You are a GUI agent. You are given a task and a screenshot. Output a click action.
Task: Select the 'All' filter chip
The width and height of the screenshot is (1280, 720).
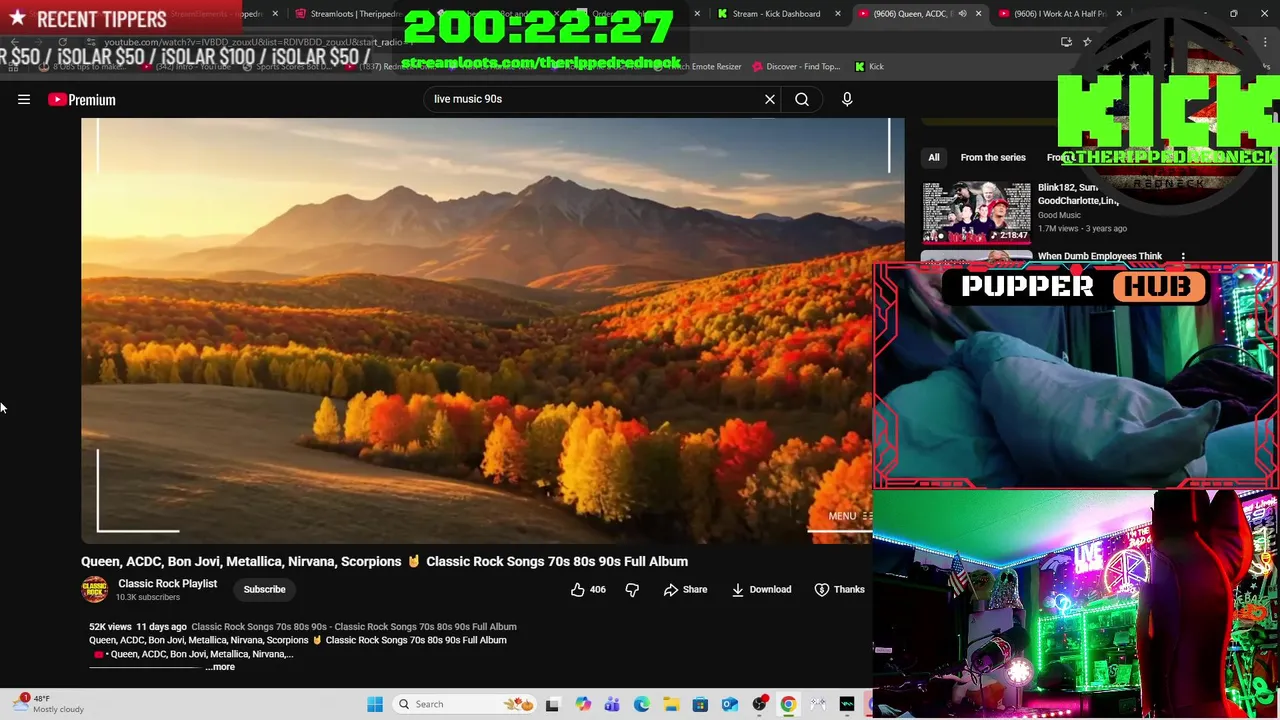coord(933,157)
